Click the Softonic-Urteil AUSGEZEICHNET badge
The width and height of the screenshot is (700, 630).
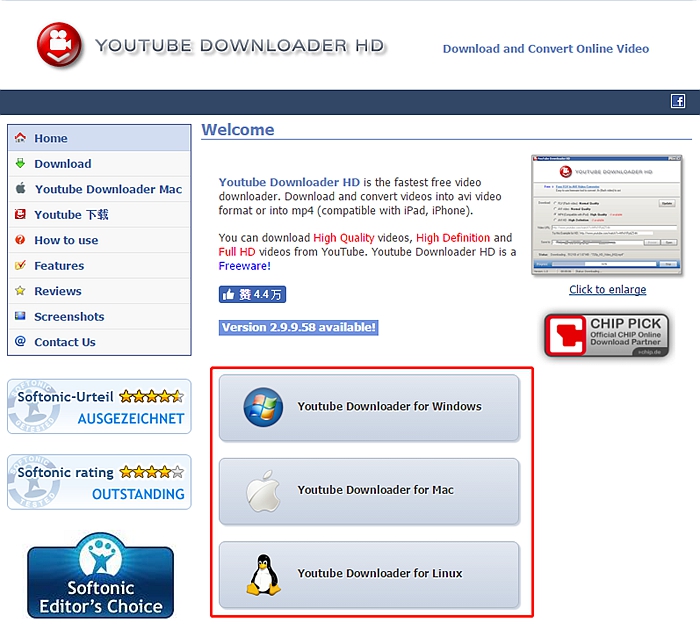coord(99,406)
